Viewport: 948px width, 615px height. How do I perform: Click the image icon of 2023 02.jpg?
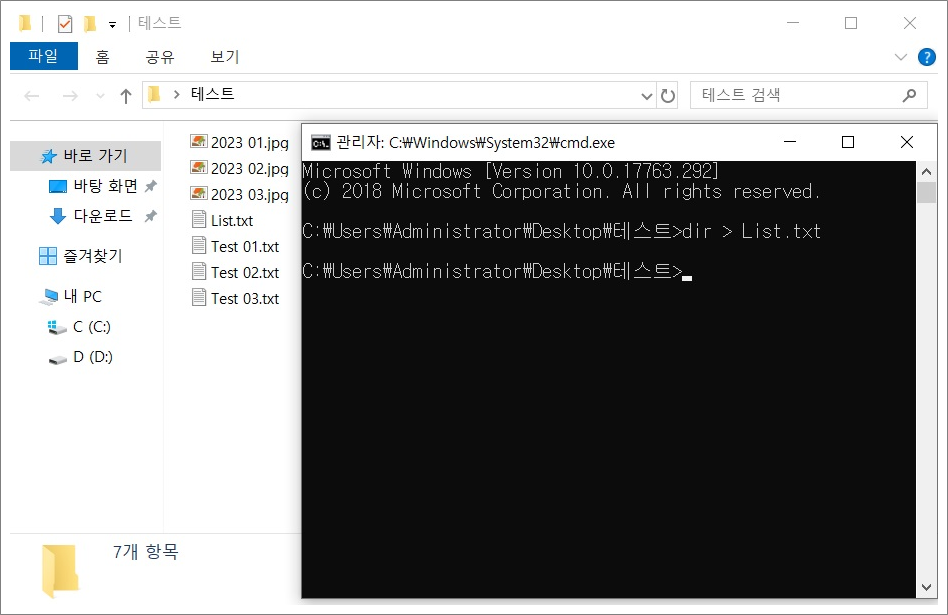(199, 168)
